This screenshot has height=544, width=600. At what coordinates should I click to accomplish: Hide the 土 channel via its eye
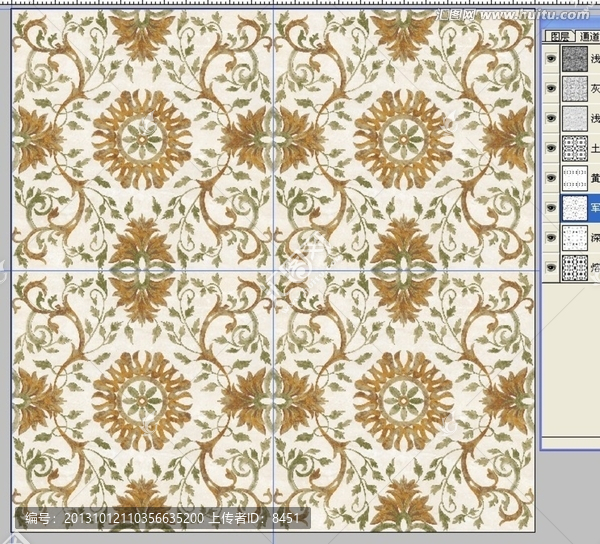[551, 148]
